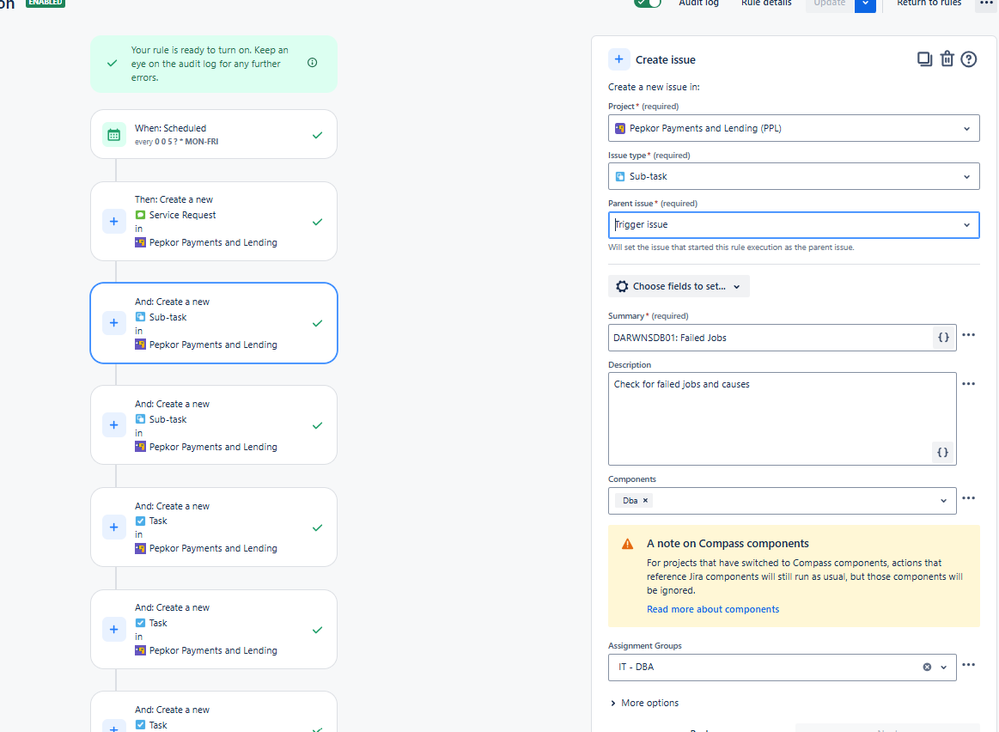
Task: Click plus icon on second Sub-task step
Action: coord(114,425)
